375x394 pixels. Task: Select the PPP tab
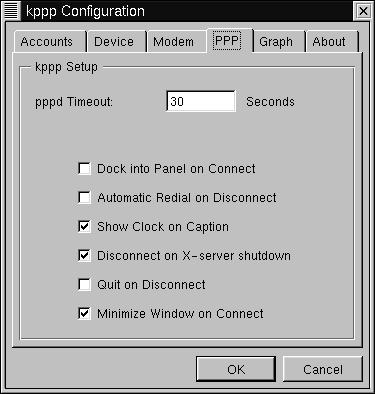point(229,41)
